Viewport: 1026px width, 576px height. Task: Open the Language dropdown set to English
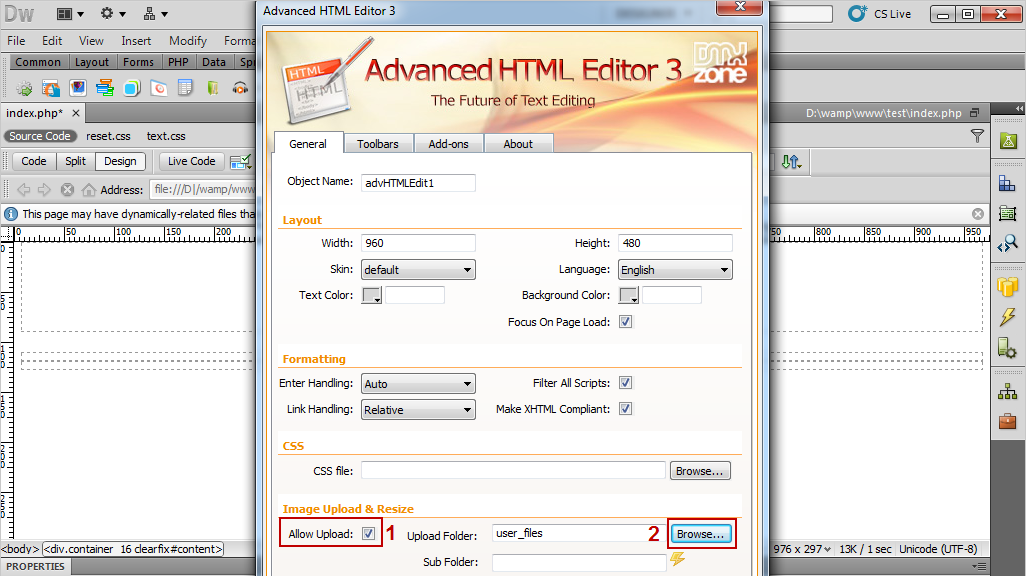[675, 270]
